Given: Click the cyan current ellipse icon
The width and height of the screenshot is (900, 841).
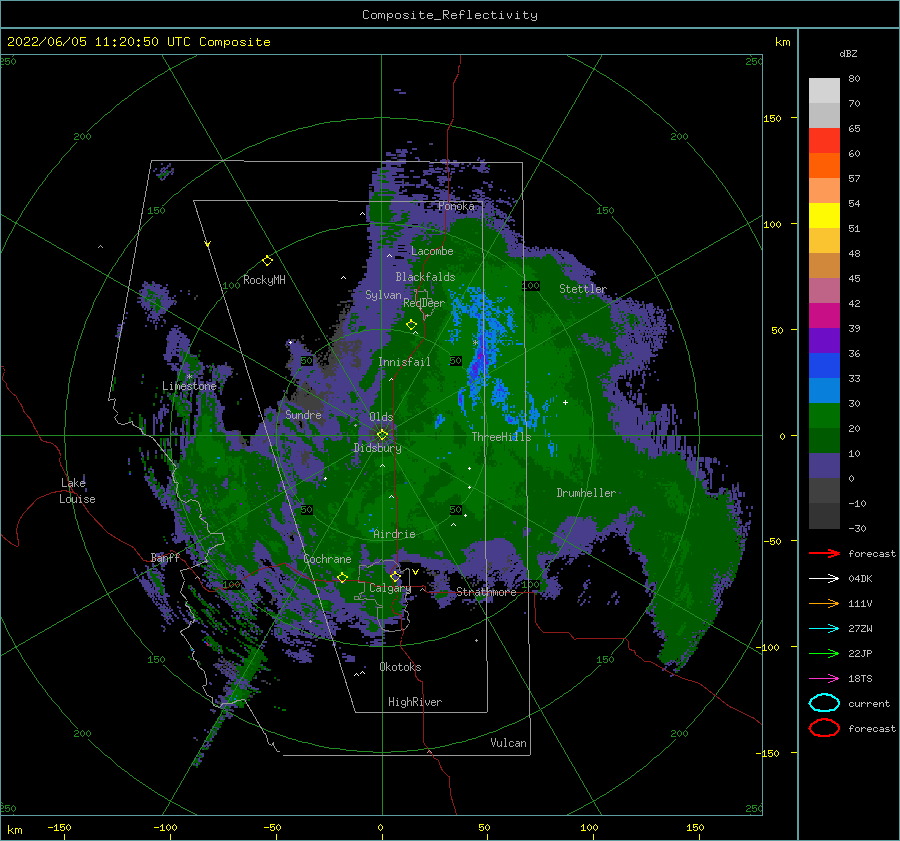Looking at the screenshot, I should coord(824,703).
